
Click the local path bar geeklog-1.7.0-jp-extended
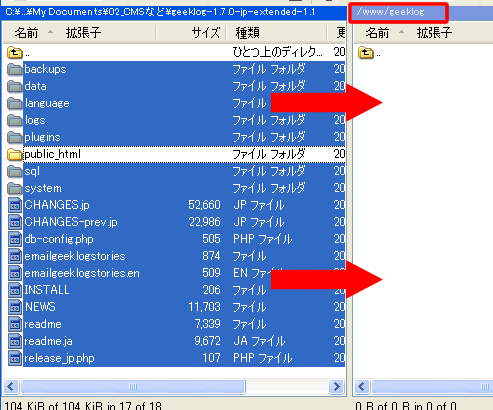(x=174, y=12)
